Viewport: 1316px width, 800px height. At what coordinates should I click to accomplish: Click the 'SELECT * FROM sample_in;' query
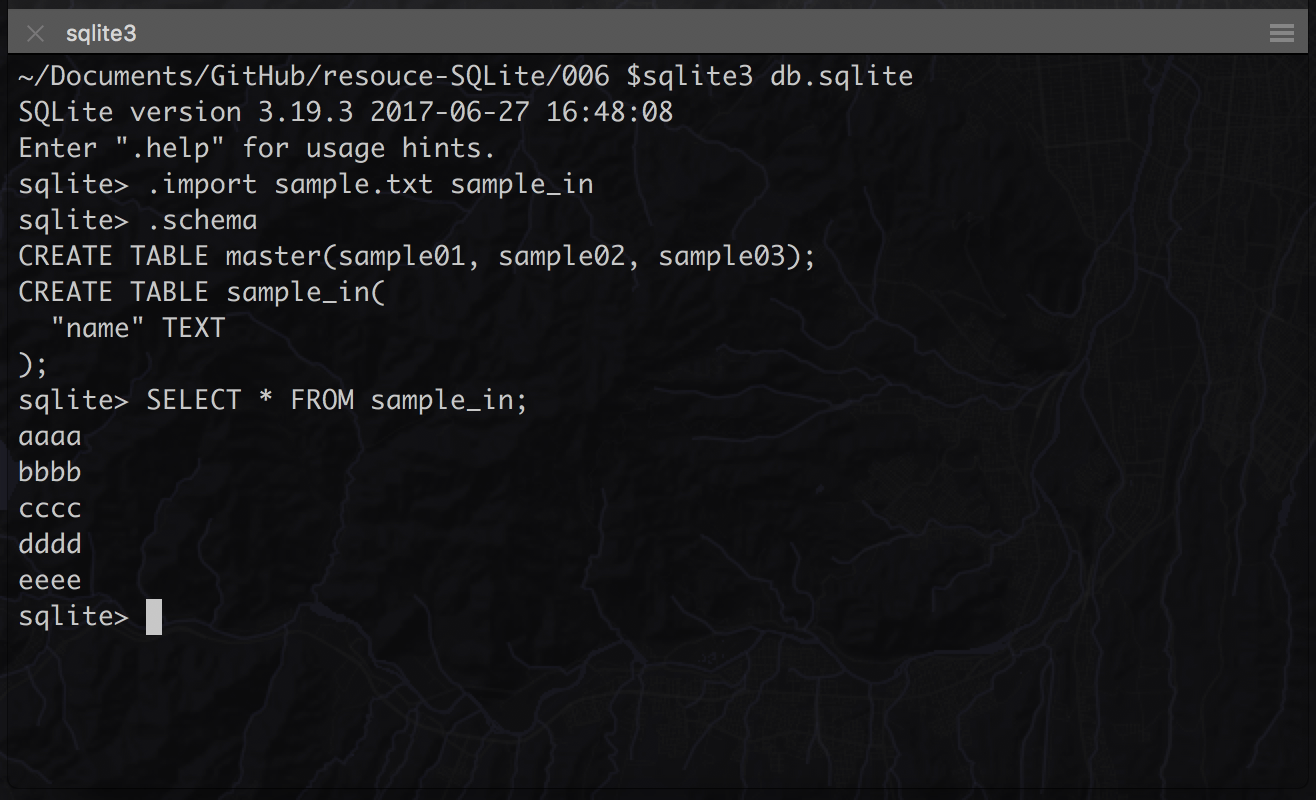337,400
